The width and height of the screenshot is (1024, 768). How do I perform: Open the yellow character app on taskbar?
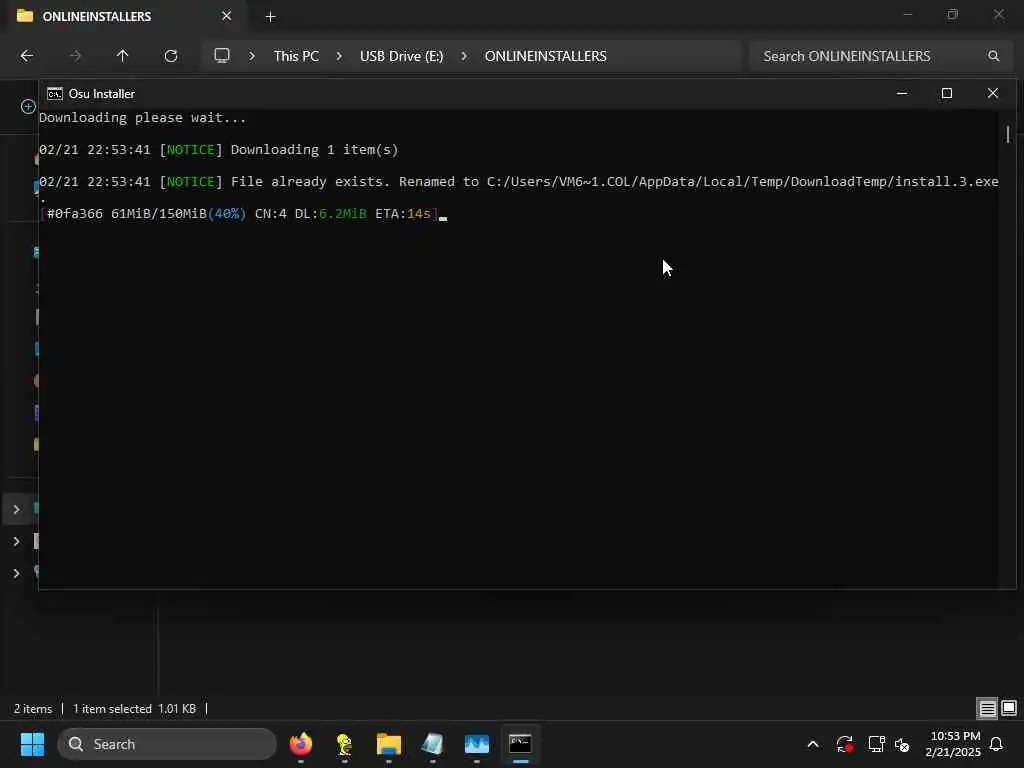(x=344, y=744)
